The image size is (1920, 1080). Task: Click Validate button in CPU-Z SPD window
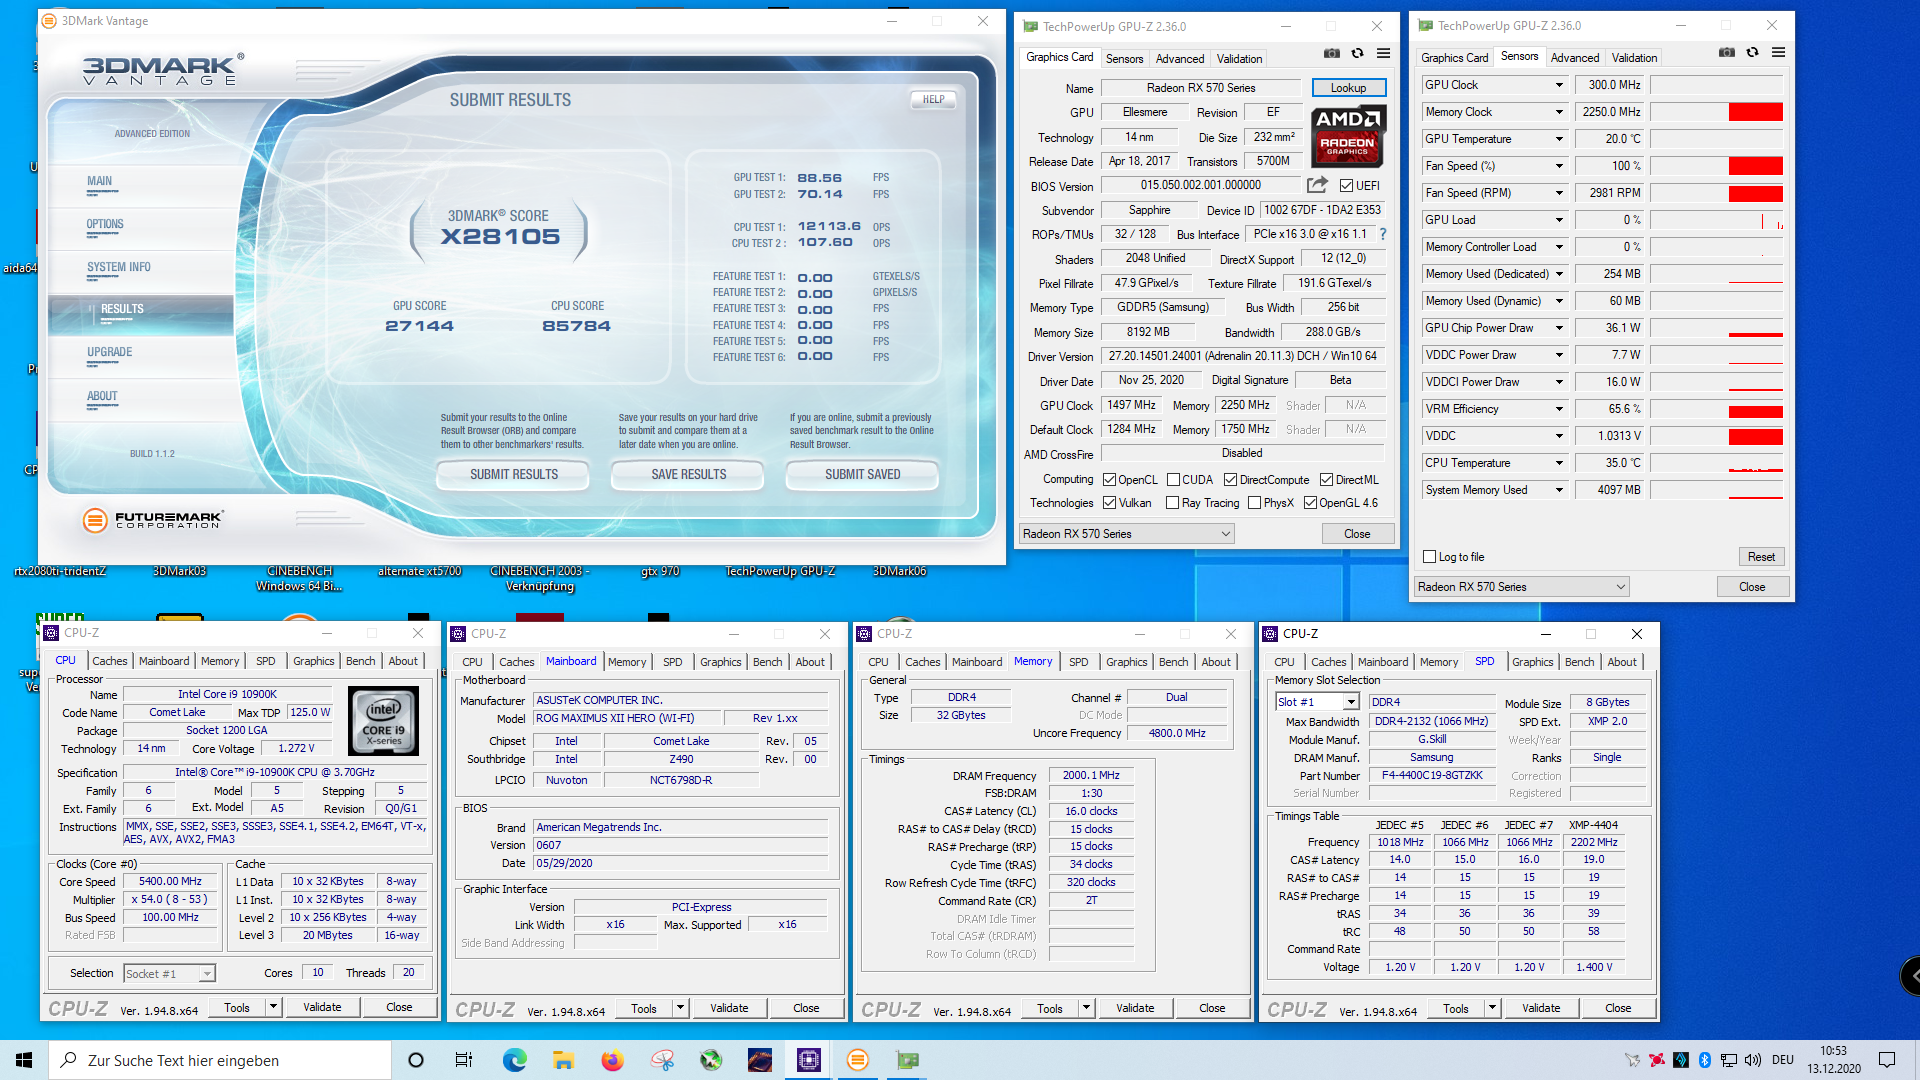click(x=1541, y=1008)
